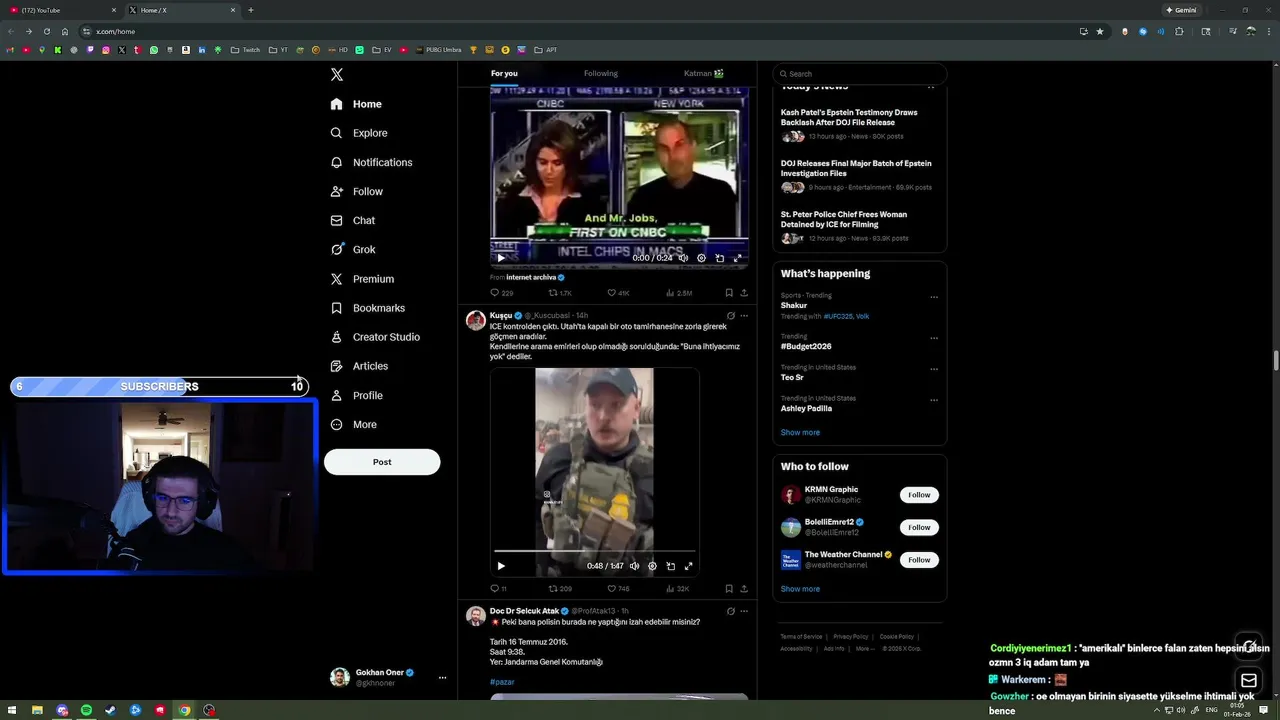Repost the post with 1.7K reposts
Viewport: 1280px width, 720px height.
560,293
